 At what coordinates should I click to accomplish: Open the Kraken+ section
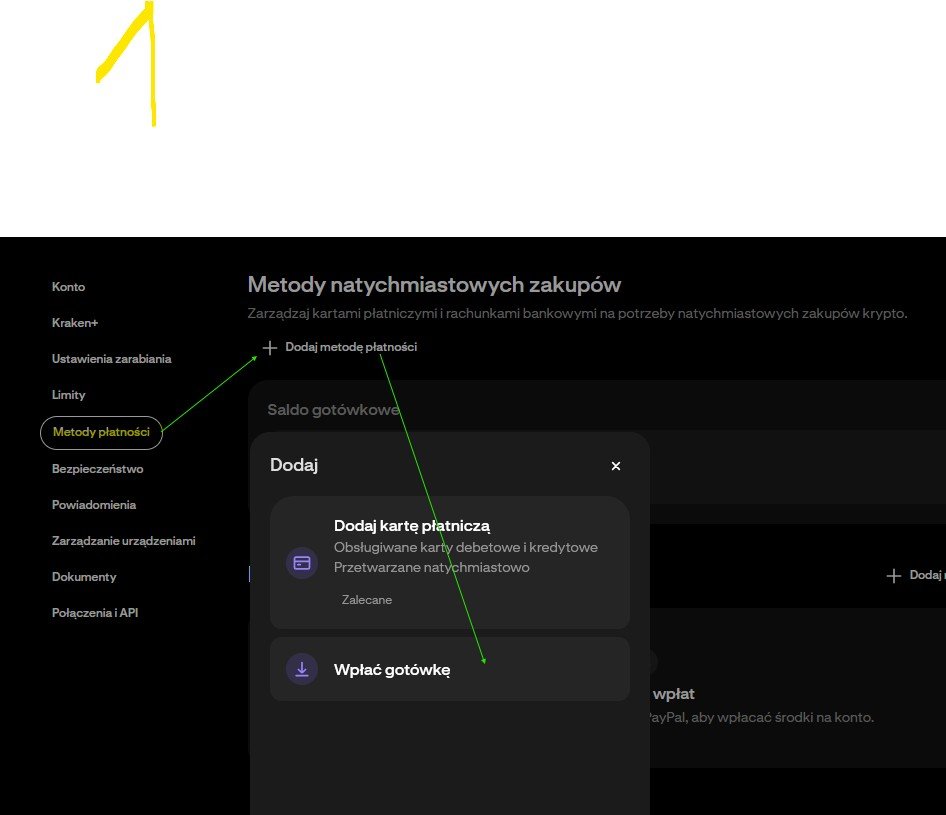[x=75, y=323]
